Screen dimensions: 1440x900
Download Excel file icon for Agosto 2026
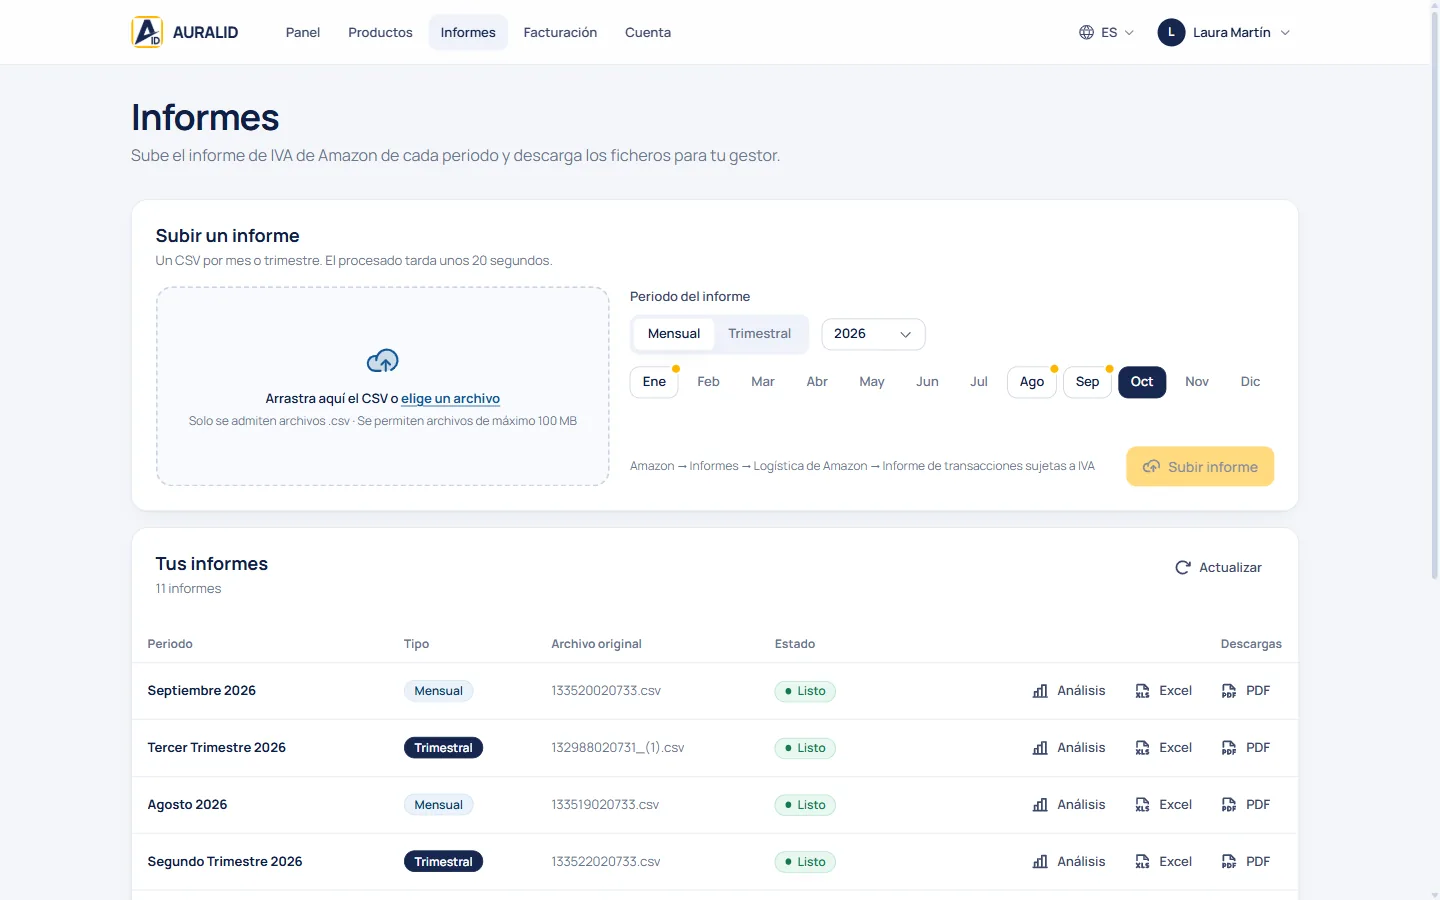click(1142, 805)
